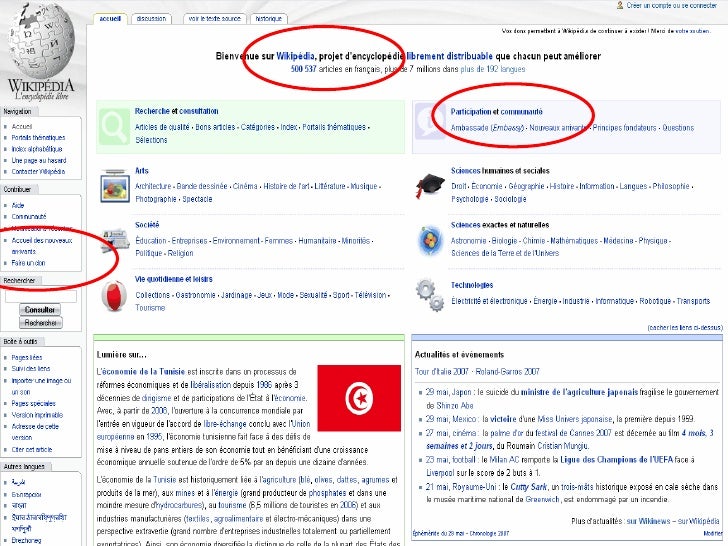728x546 pixels.
Task: Click the speech bubble Participation icon
Action: (430, 121)
